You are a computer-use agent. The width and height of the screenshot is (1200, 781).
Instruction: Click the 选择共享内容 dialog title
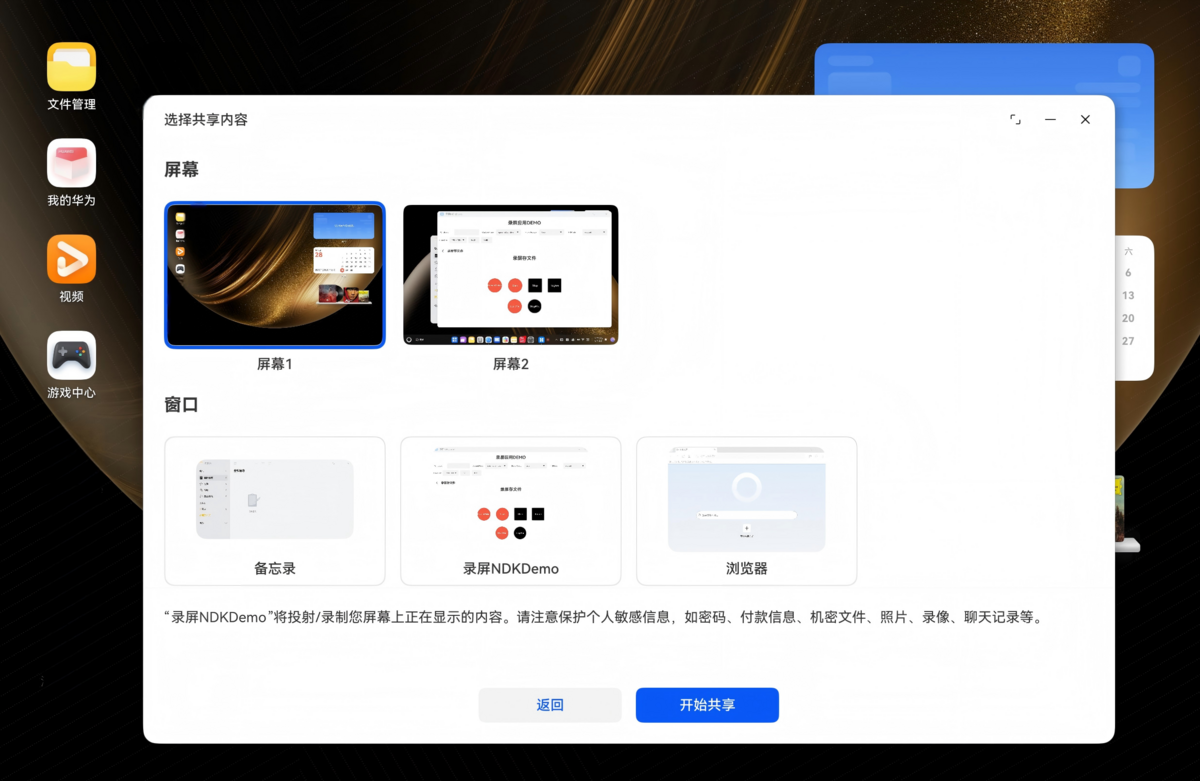[206, 120]
